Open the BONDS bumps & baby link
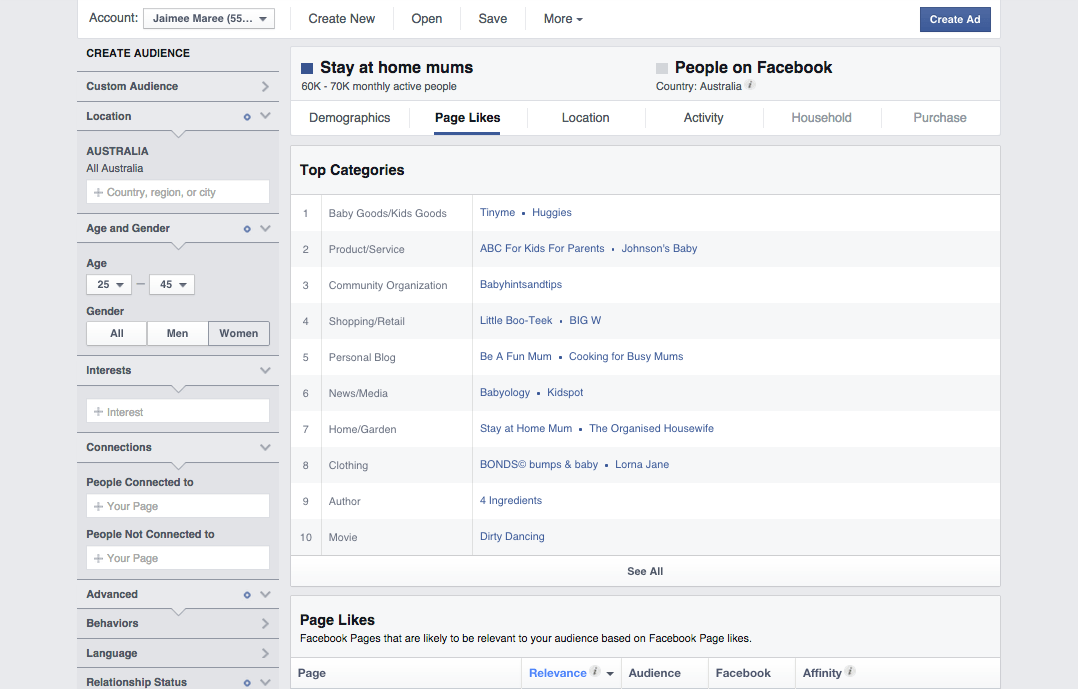 coord(539,464)
